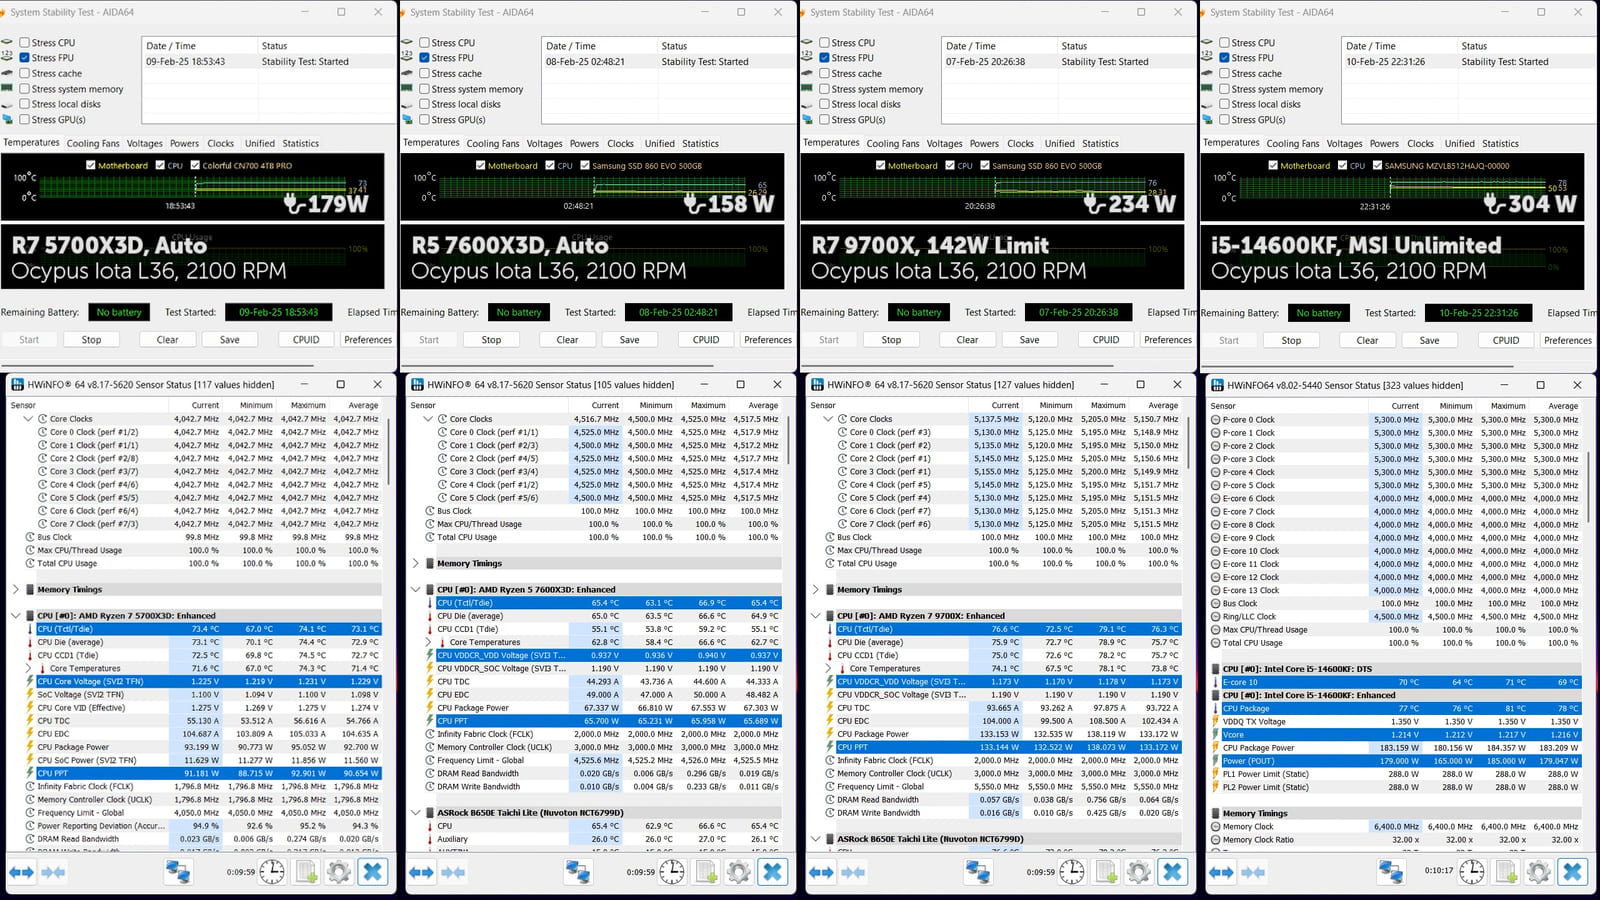Open settings gear in 14600KF HWiNFO64 window
1600x900 pixels.
point(1539,872)
